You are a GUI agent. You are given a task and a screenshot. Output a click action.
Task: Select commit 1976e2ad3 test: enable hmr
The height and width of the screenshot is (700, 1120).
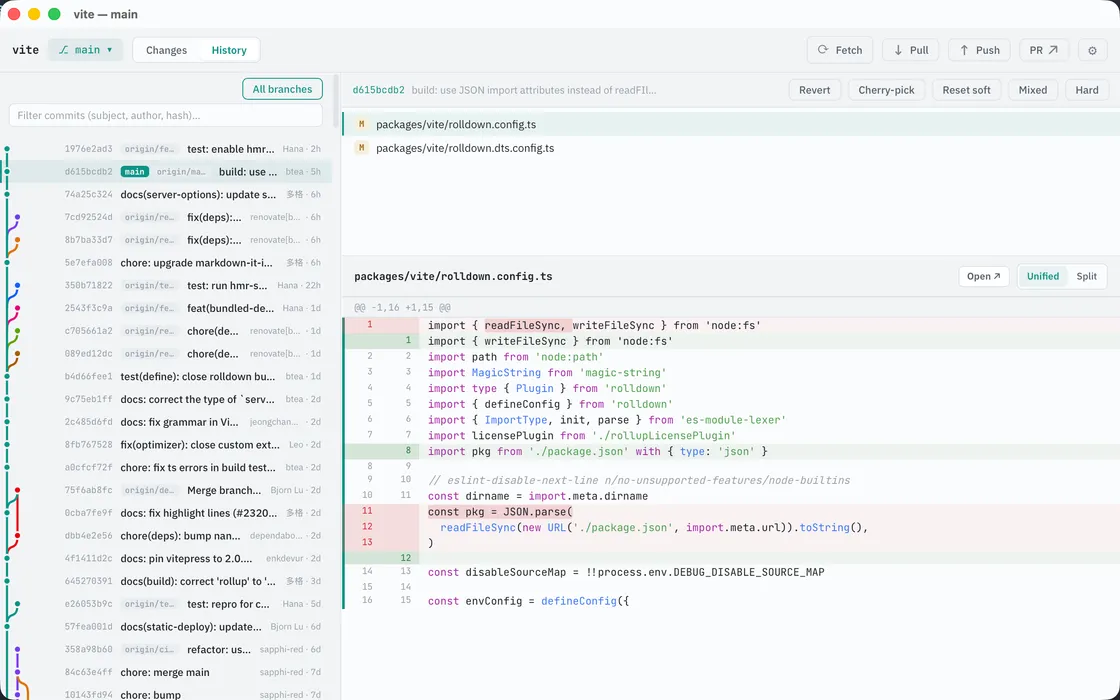(x=166, y=149)
